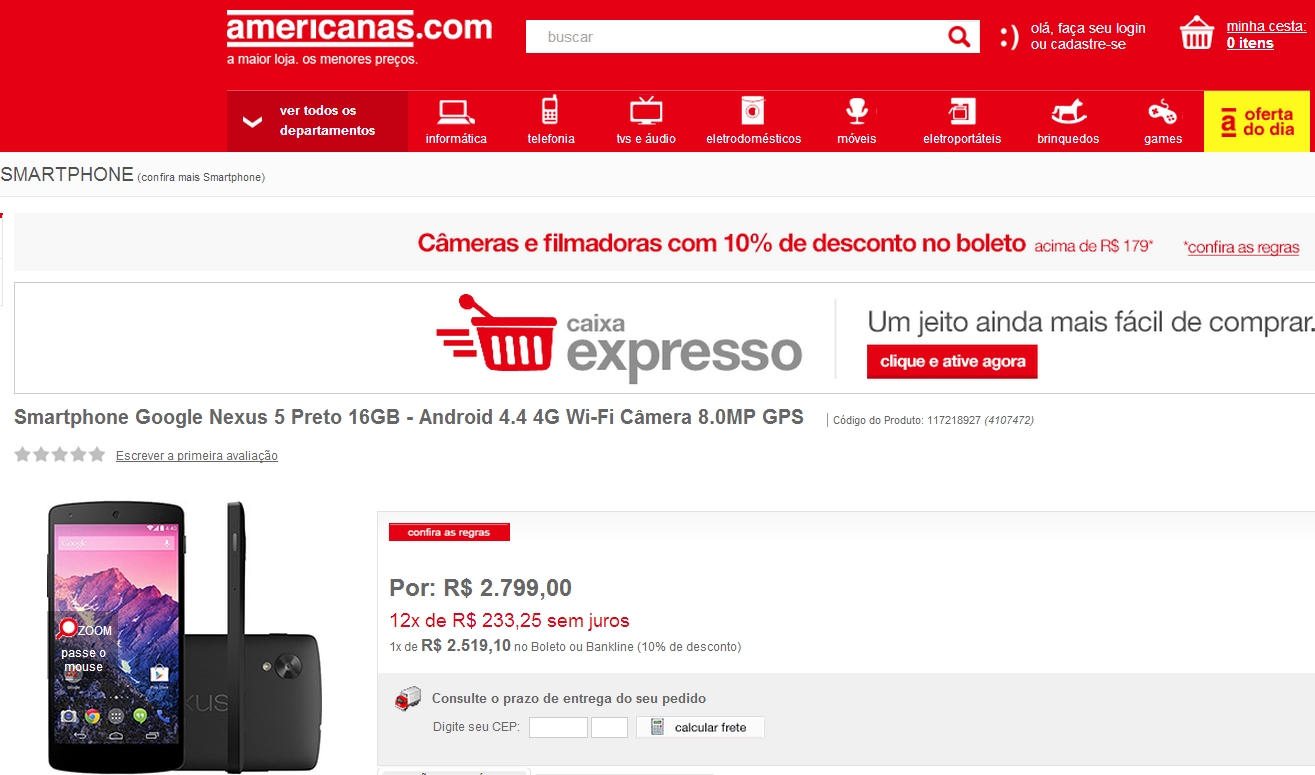
Task: Click the search magnifier icon
Action: pos(959,37)
